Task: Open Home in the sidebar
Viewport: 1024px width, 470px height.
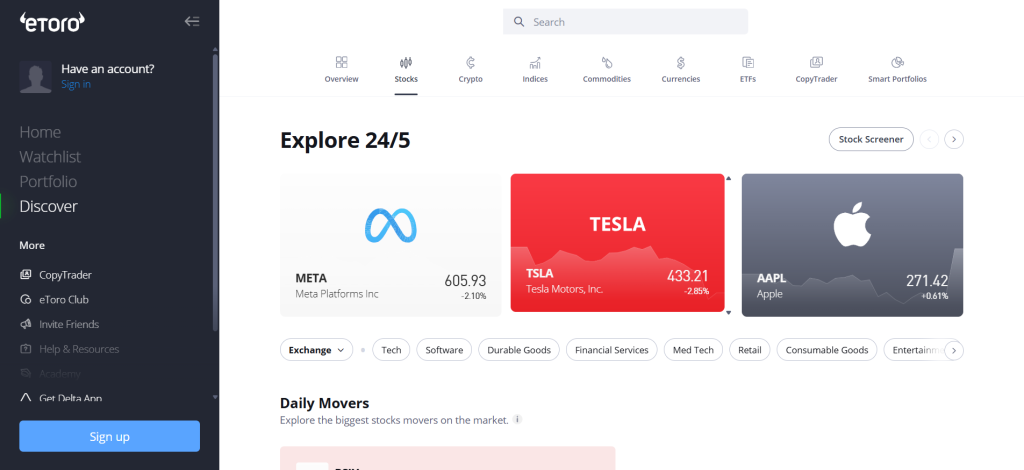Action: click(x=40, y=132)
